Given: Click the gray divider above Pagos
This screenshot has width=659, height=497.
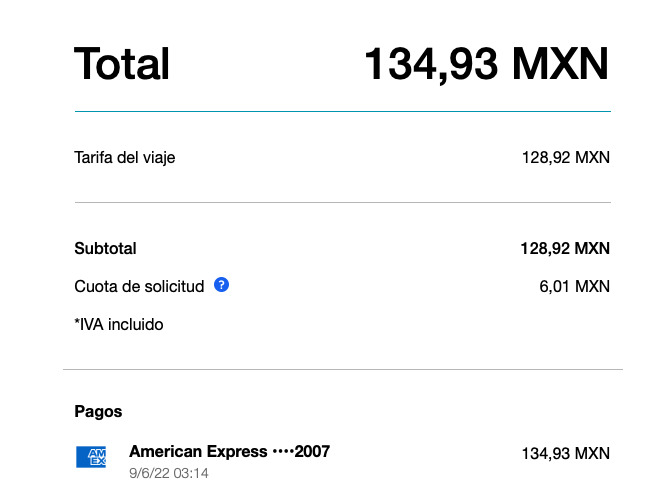Looking at the screenshot, I should 343,370.
